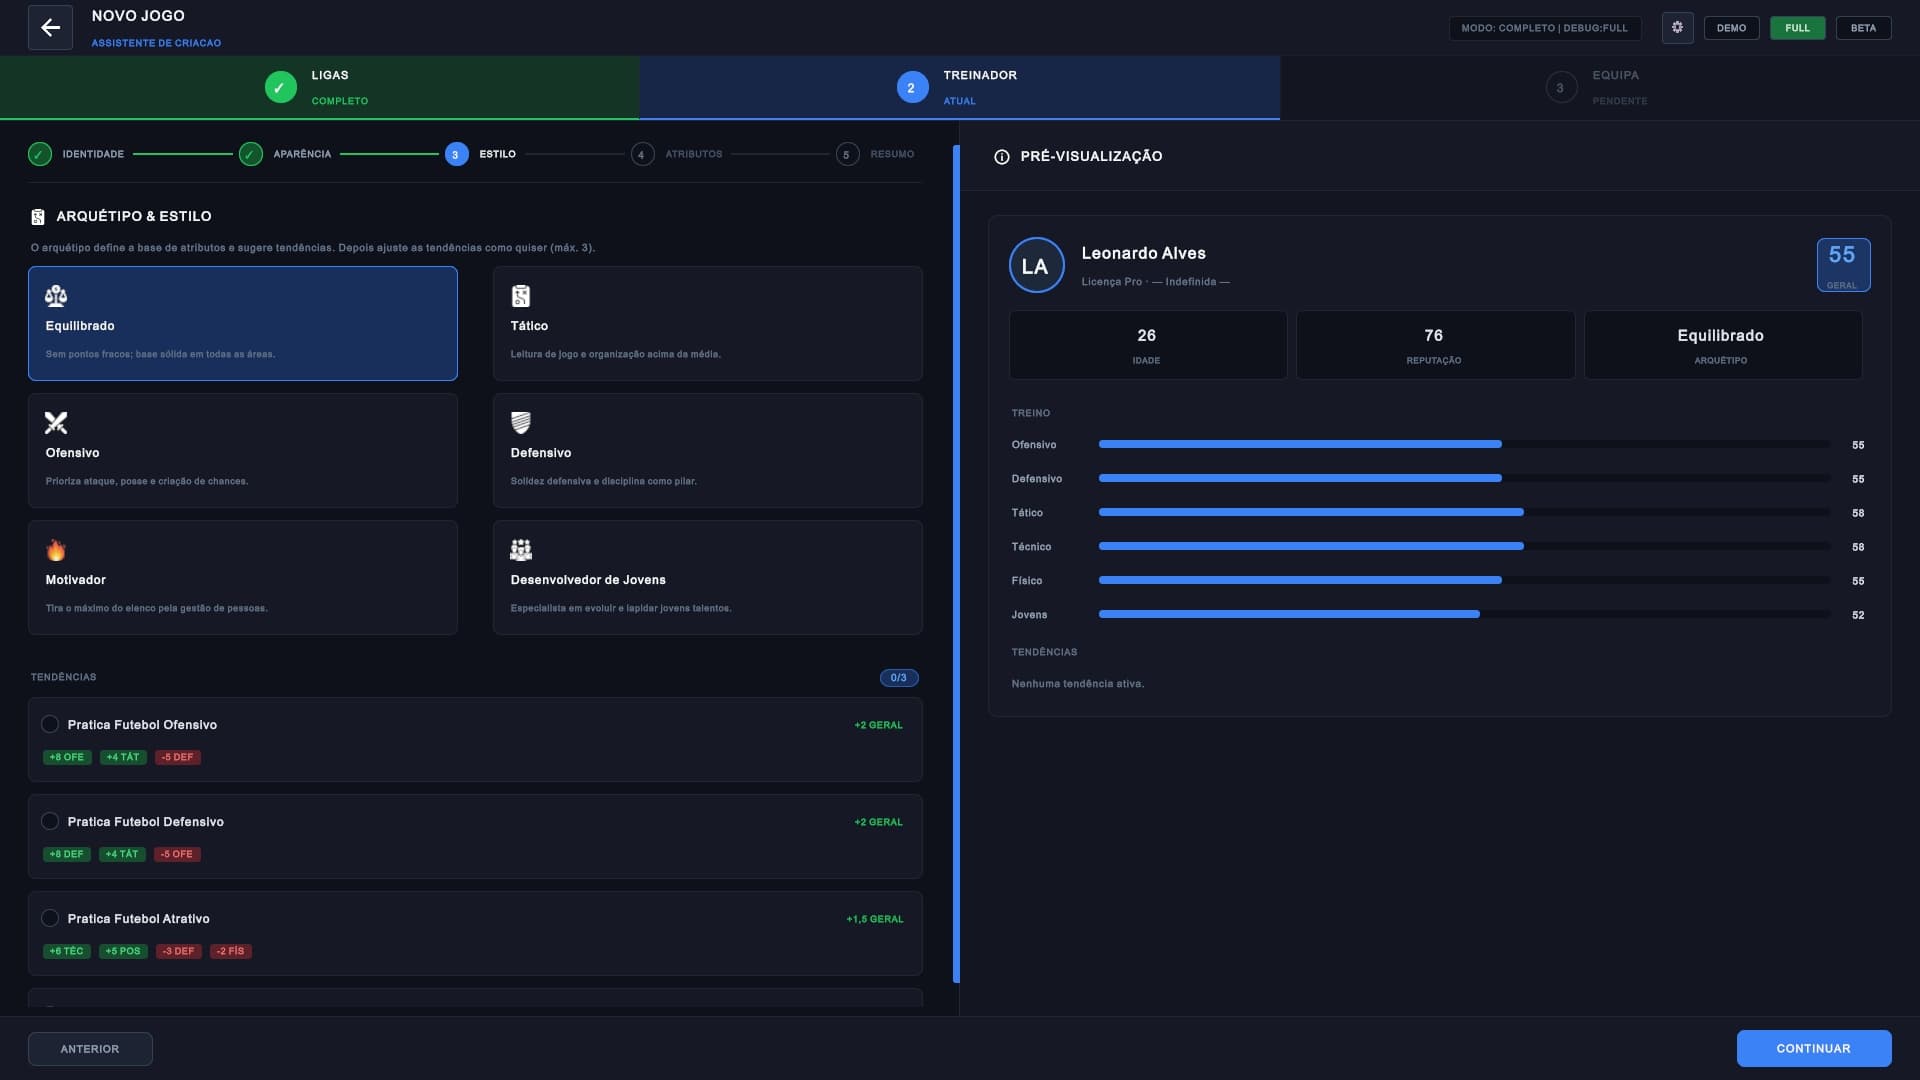Switch to FULL mode

[1797, 28]
